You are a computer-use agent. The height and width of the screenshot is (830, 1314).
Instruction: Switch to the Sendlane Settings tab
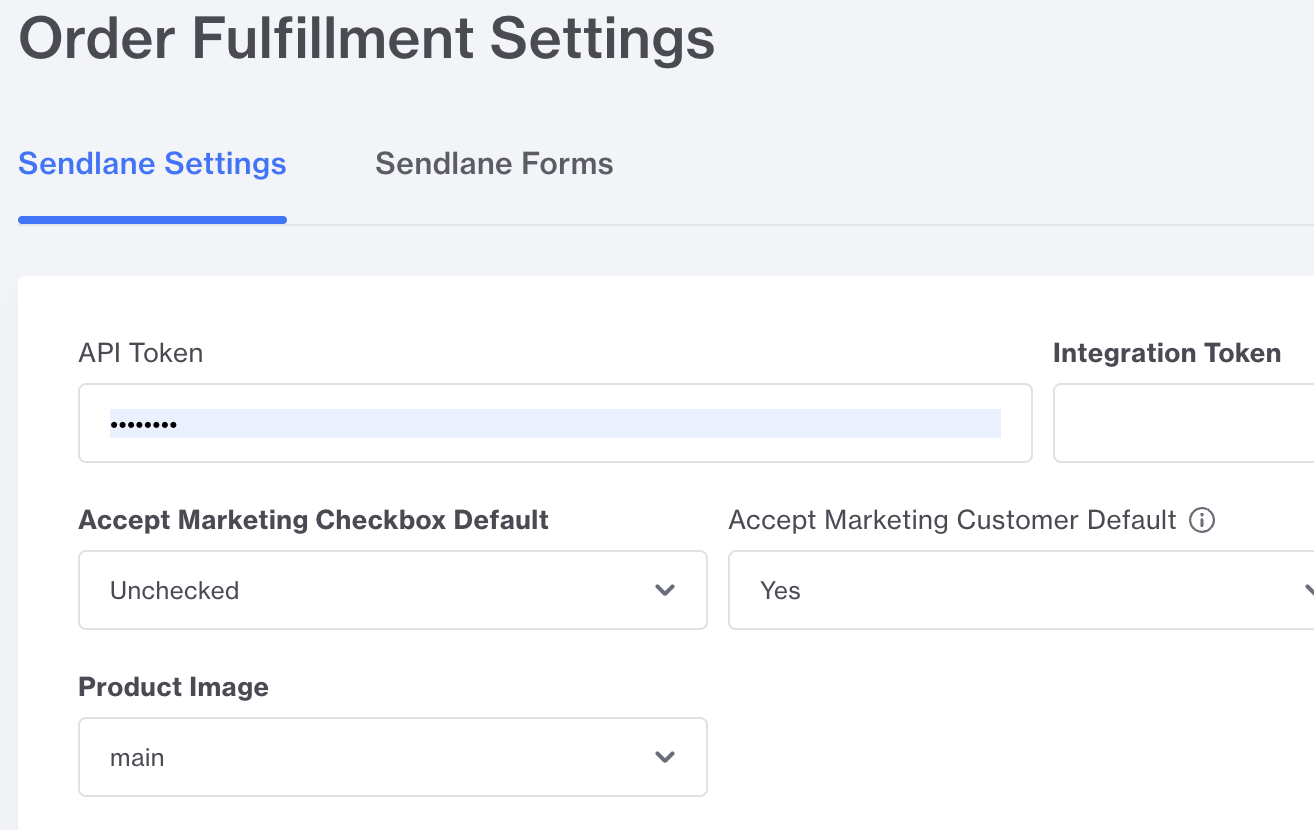[x=152, y=164]
